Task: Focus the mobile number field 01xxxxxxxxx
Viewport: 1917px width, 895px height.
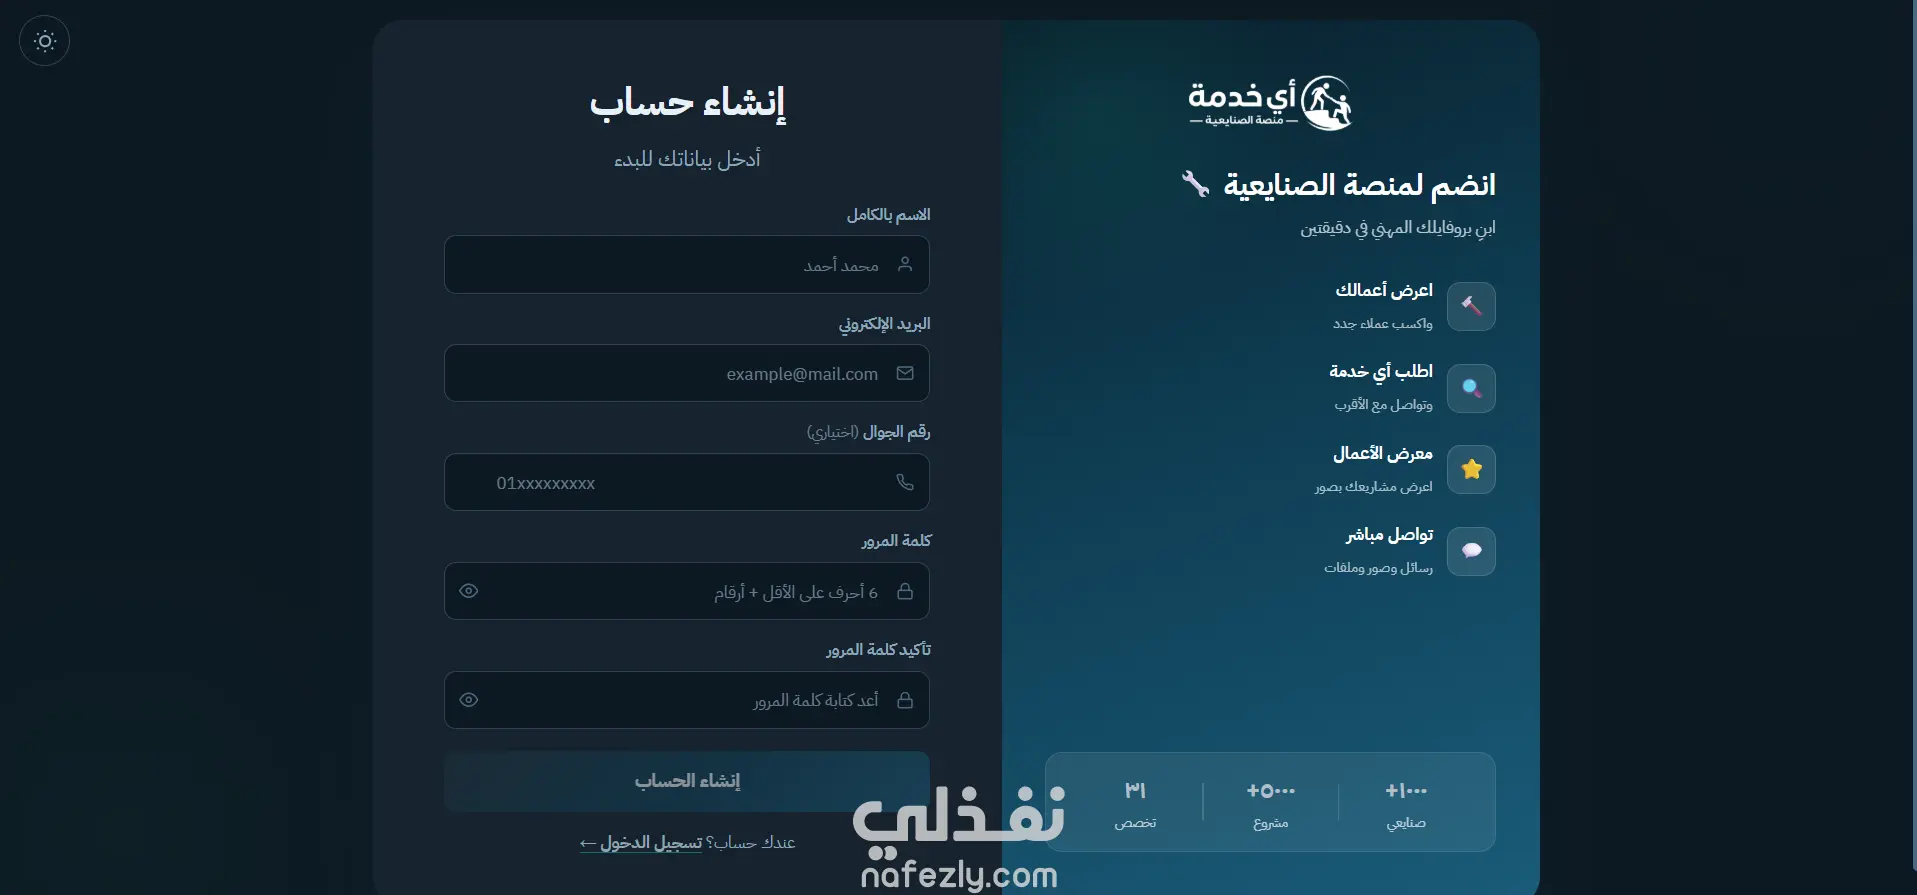Action: tap(687, 482)
